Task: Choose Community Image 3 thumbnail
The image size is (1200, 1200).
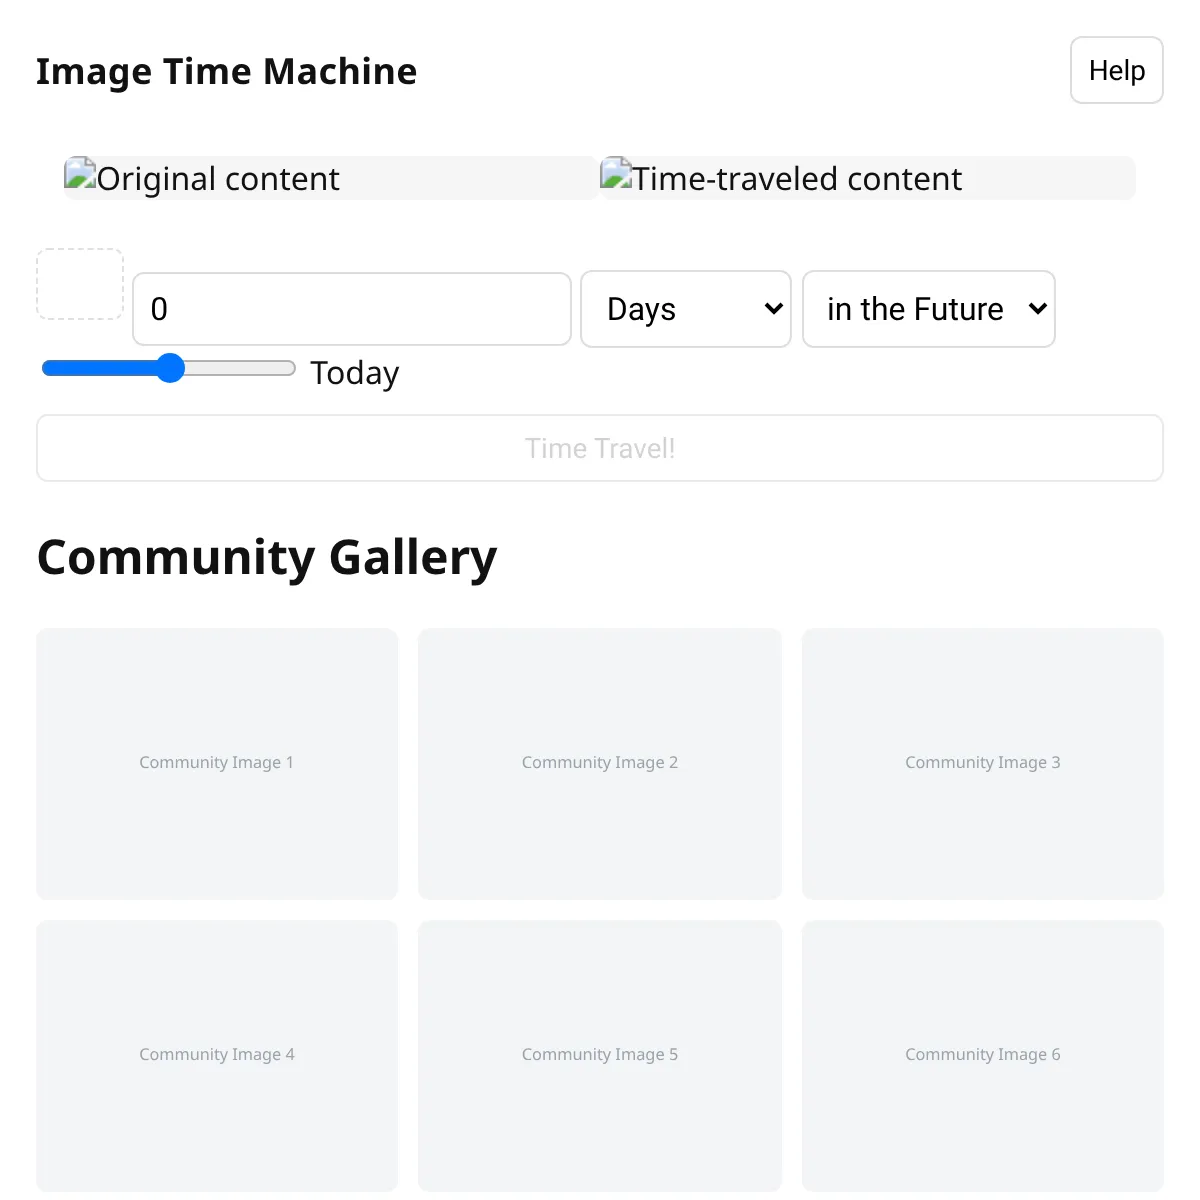Action: [983, 763]
